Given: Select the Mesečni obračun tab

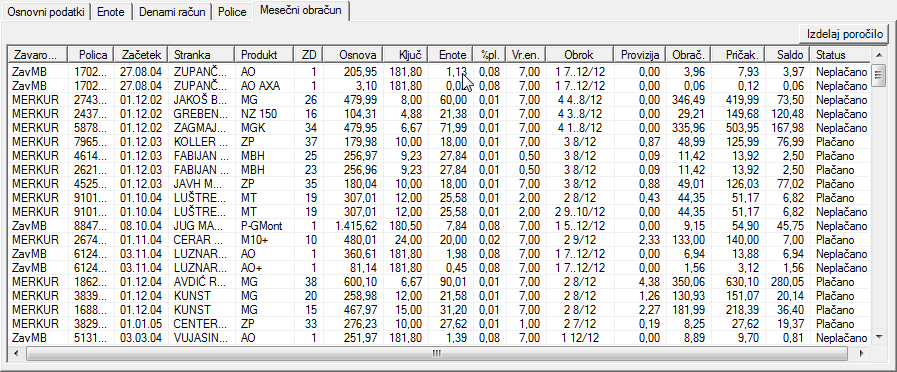Looking at the screenshot, I should point(301,11).
